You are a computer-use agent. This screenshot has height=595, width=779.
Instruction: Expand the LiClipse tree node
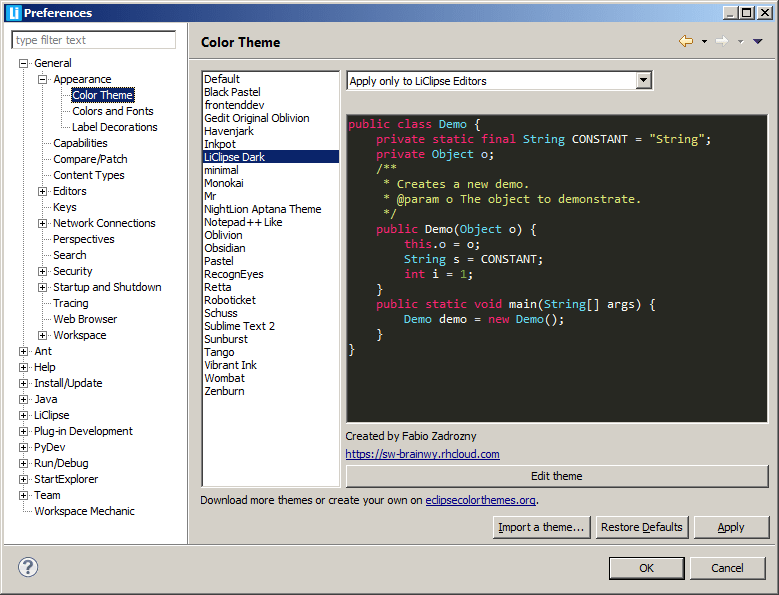(23, 415)
